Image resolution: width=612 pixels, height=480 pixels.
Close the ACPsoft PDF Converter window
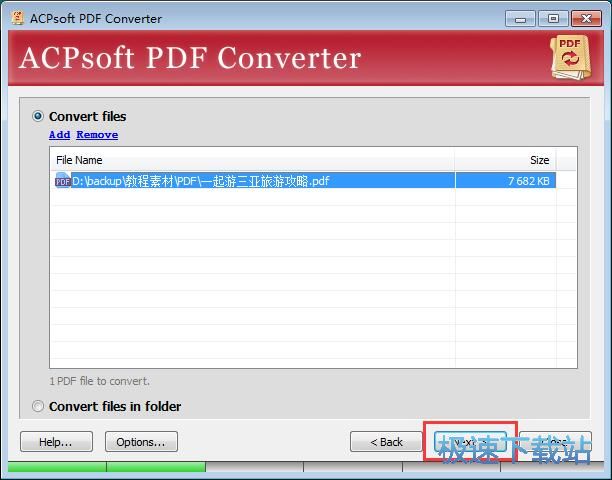[586, 18]
